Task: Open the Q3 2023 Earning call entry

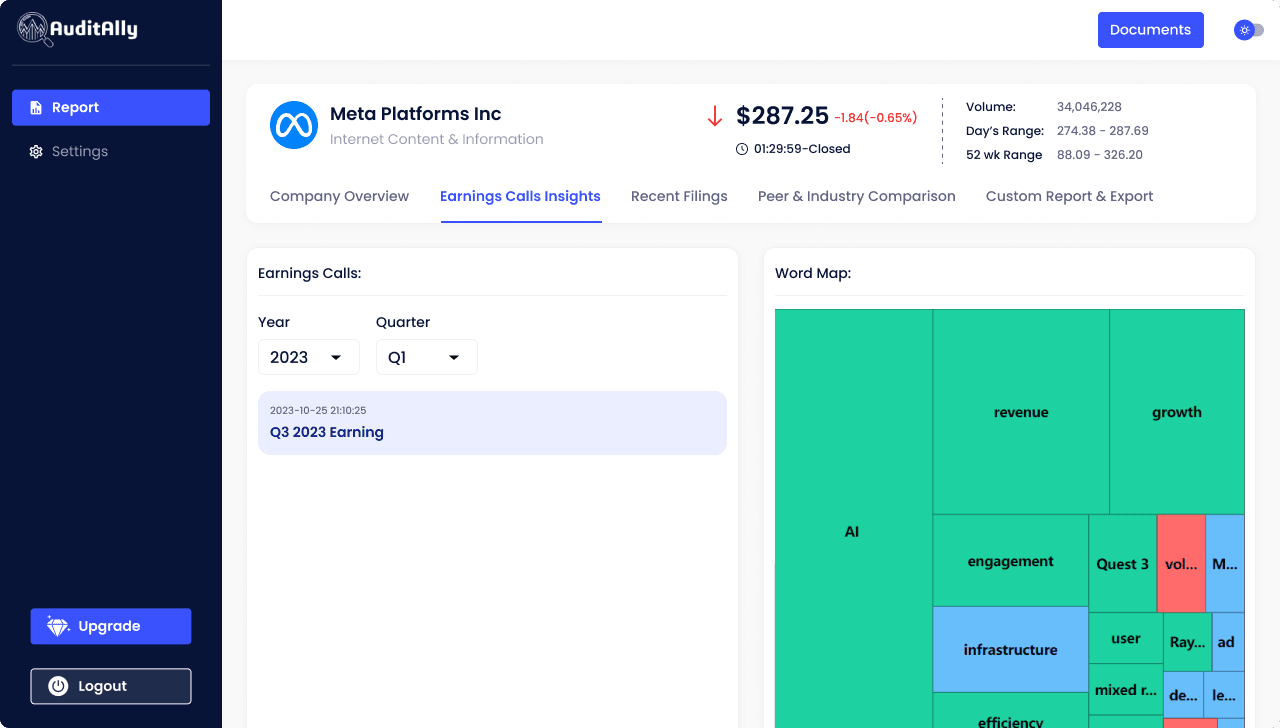Action: (492, 423)
